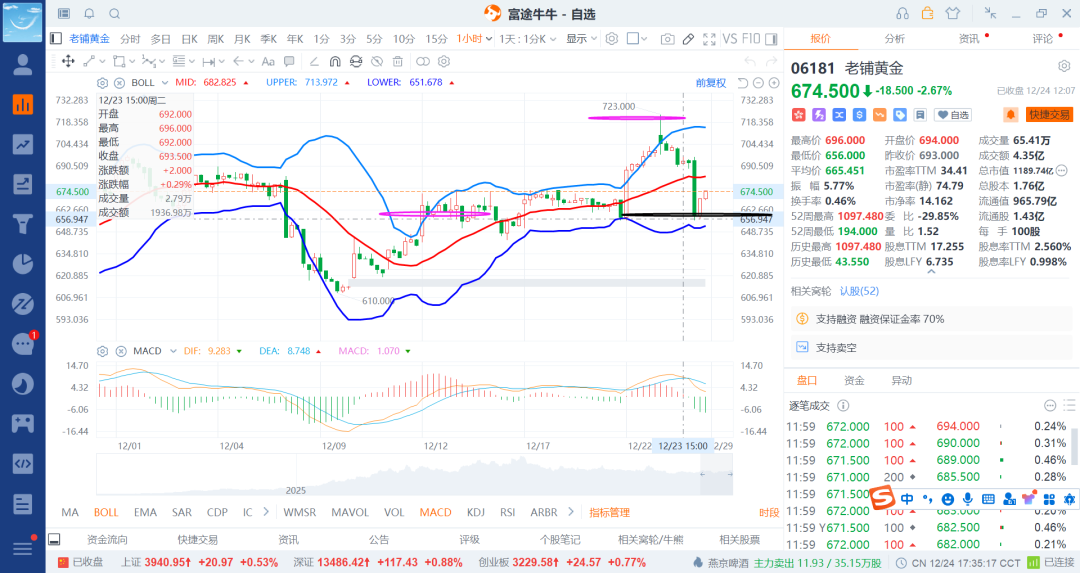Screen dimensions: 1080x573
Task: Select the 资金 tab below quote data
Action: coord(854,380)
